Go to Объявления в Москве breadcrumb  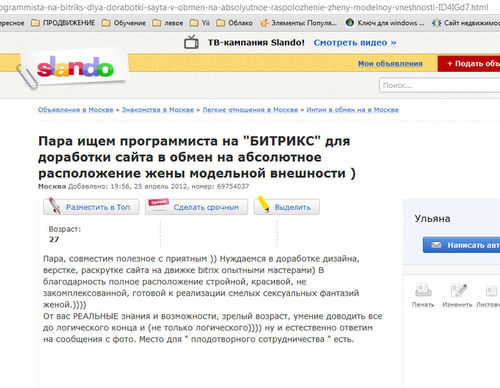tap(76, 110)
